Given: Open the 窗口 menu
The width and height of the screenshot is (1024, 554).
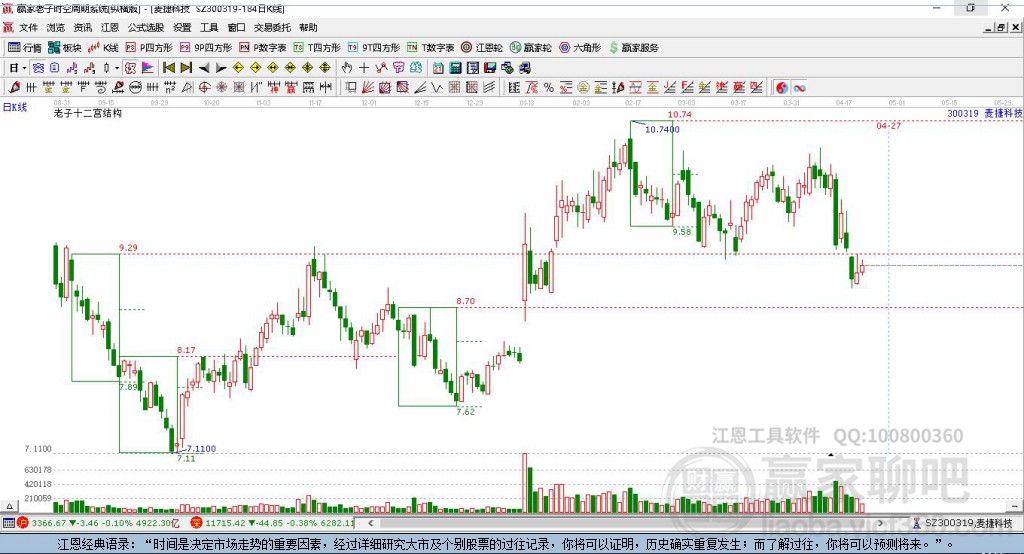Looking at the screenshot, I should pos(236,27).
